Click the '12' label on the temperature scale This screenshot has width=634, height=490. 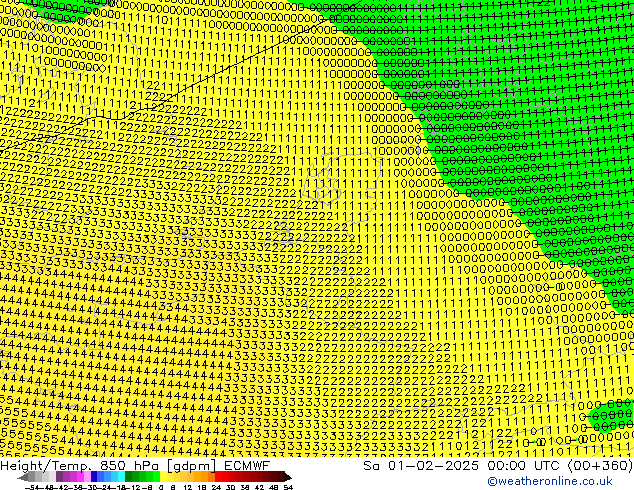pyautogui.click(x=188, y=487)
